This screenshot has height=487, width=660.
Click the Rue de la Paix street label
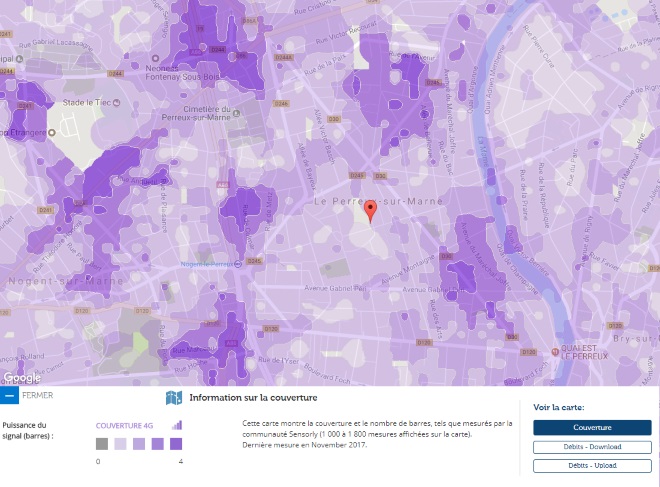[x=326, y=65]
